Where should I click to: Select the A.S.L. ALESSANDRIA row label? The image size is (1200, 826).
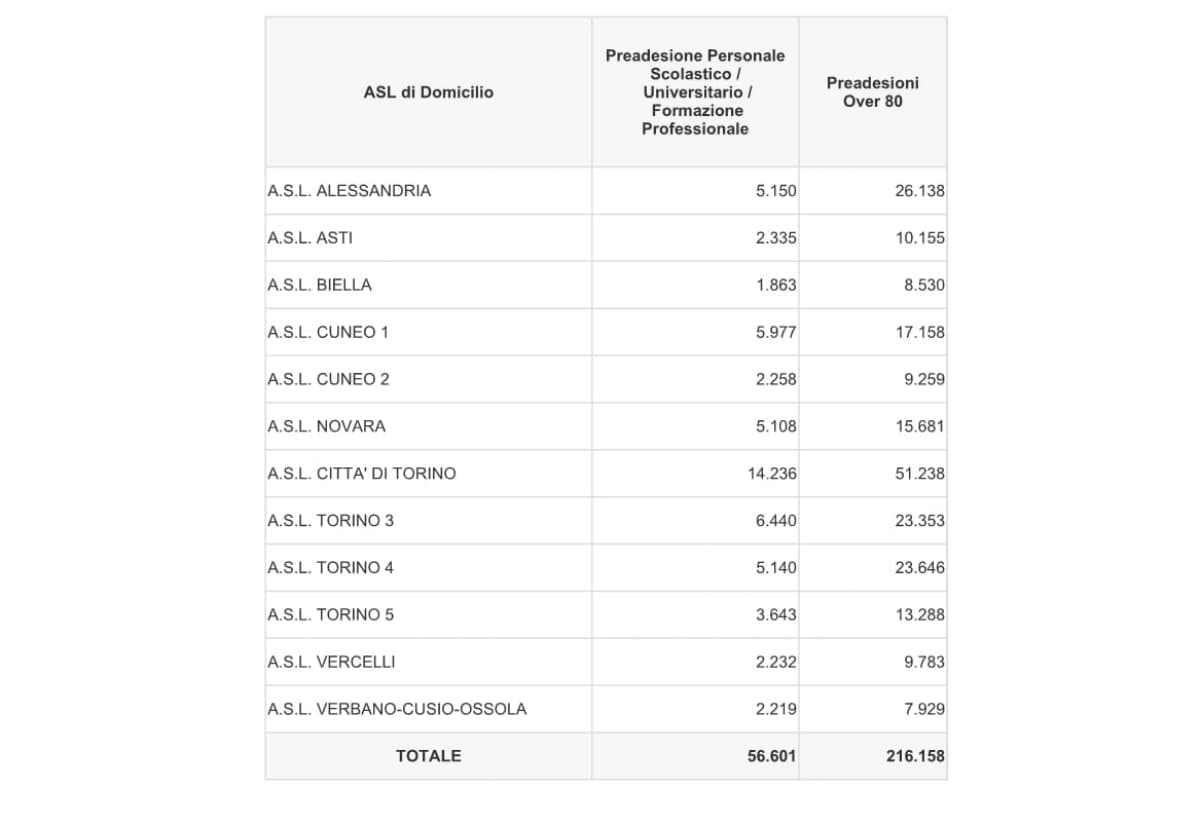(x=349, y=190)
